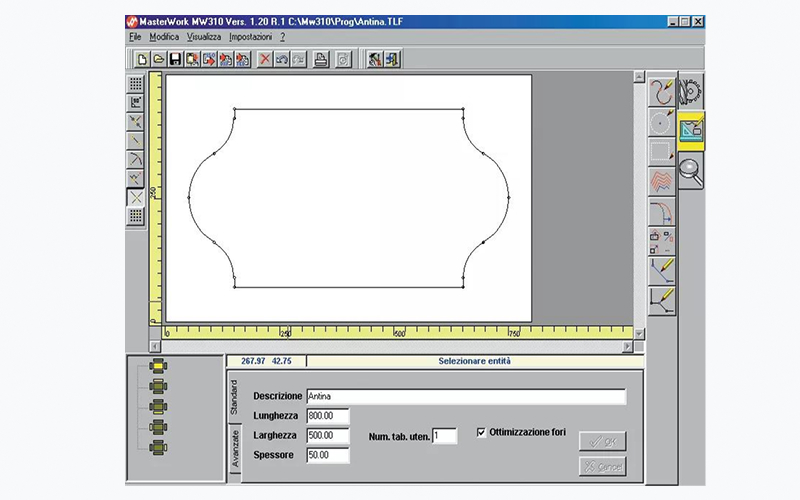Image resolution: width=800 pixels, height=500 pixels.
Task: Switch to the saw blade machining tab
Action: 691,92
